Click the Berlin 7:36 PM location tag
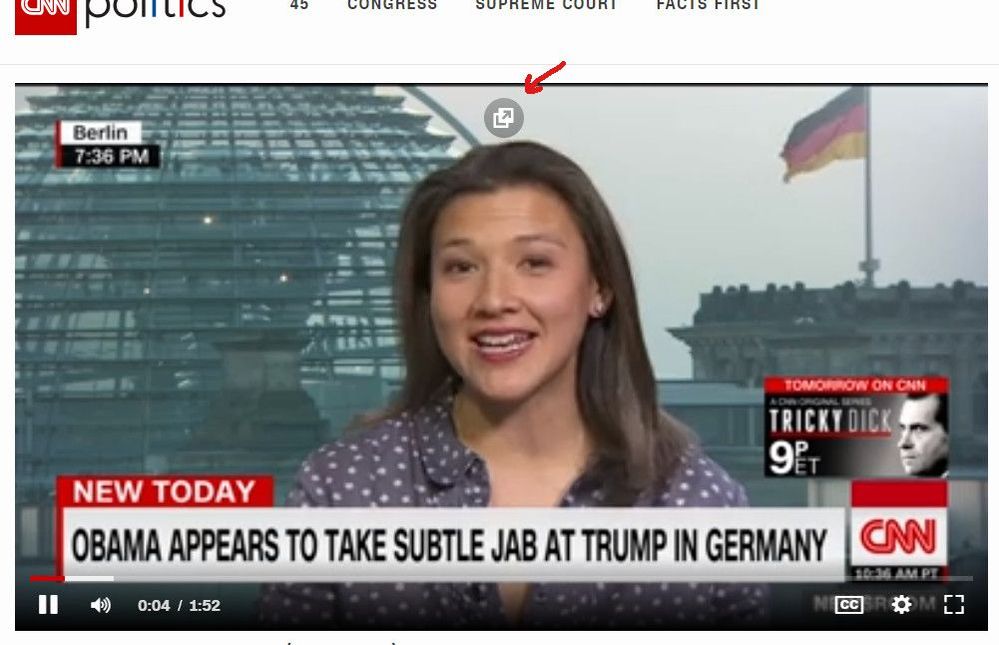 pyautogui.click(x=107, y=145)
